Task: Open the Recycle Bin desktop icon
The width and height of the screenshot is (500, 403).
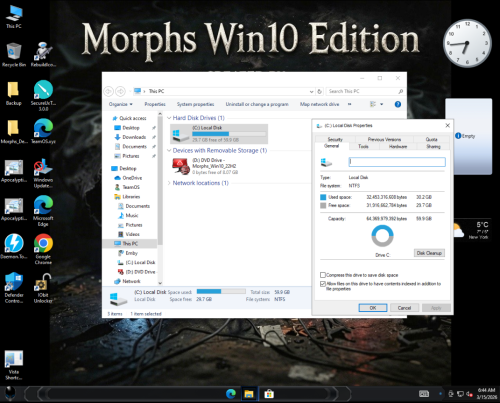Action: 14,55
